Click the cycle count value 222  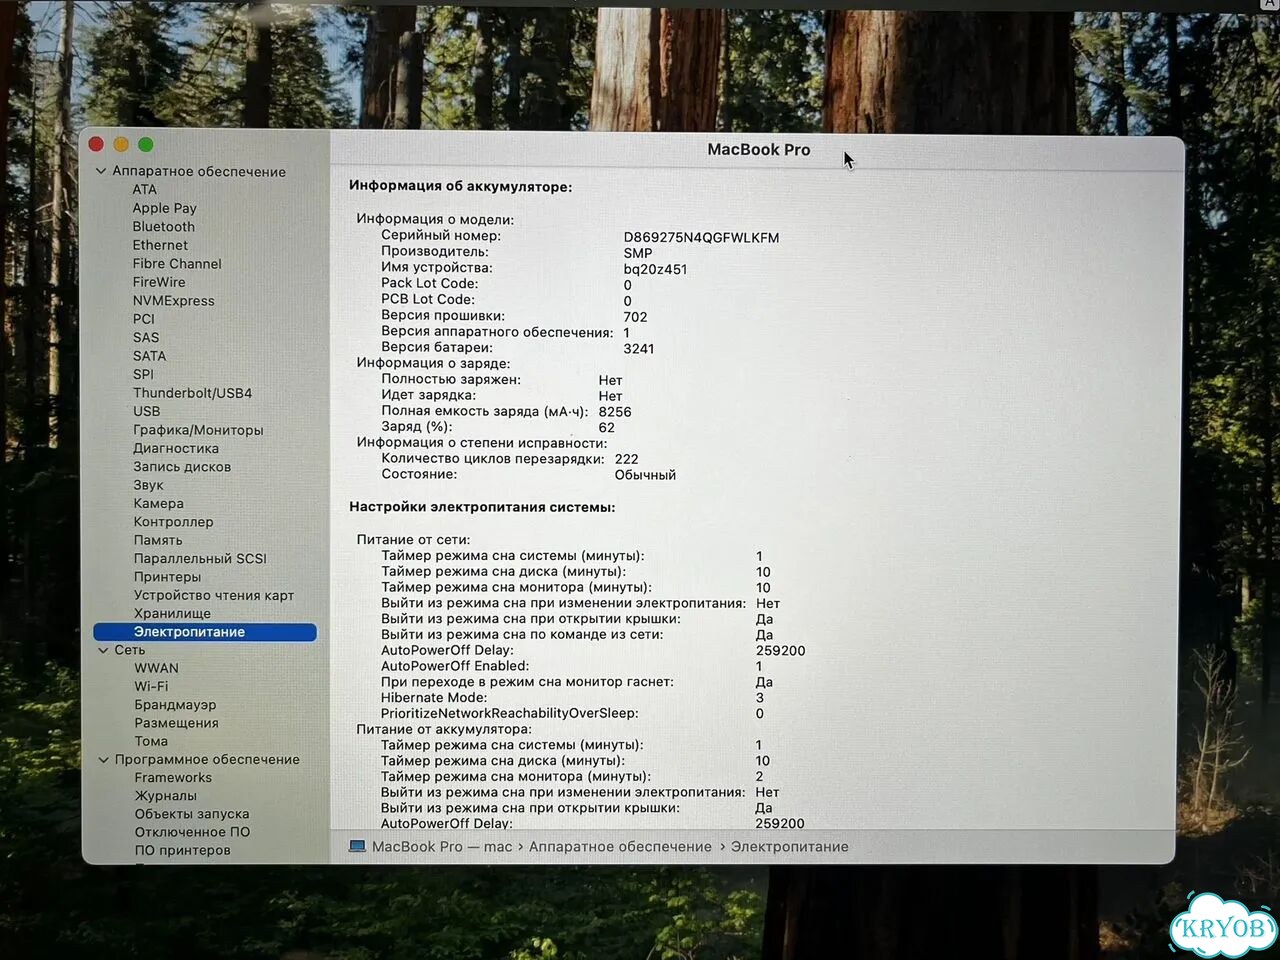coord(626,460)
